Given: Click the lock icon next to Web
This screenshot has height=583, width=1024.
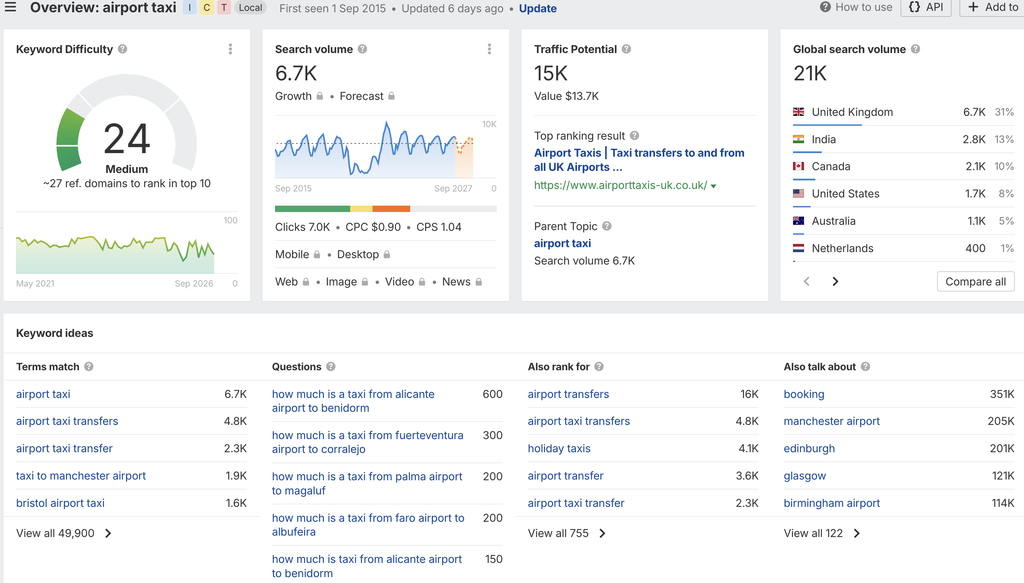Looking at the screenshot, I should tap(306, 282).
